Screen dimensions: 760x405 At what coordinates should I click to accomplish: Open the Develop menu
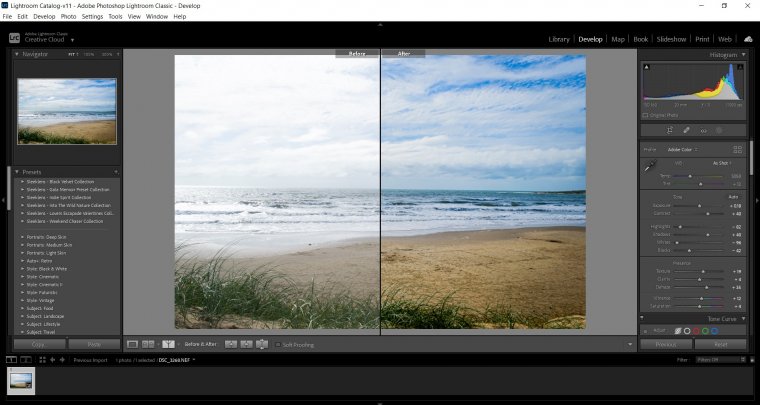[x=44, y=16]
